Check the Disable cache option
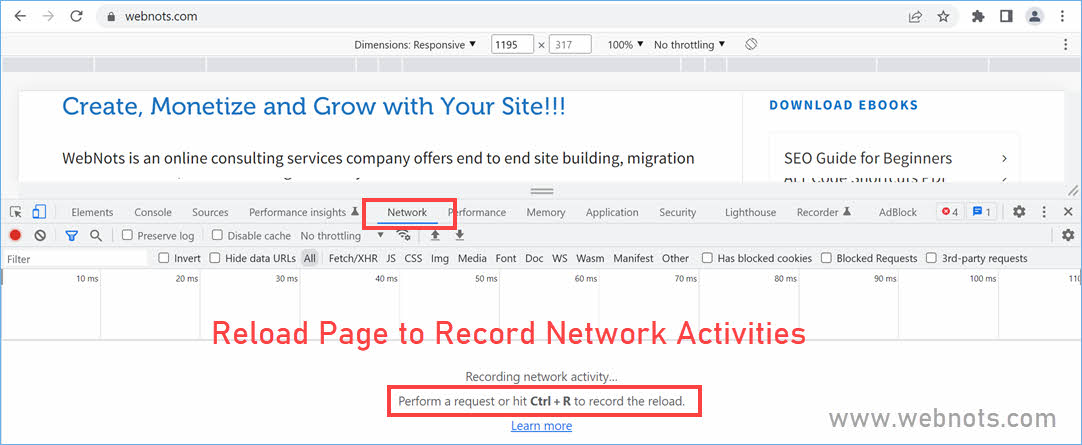The image size is (1082, 445). (x=217, y=236)
